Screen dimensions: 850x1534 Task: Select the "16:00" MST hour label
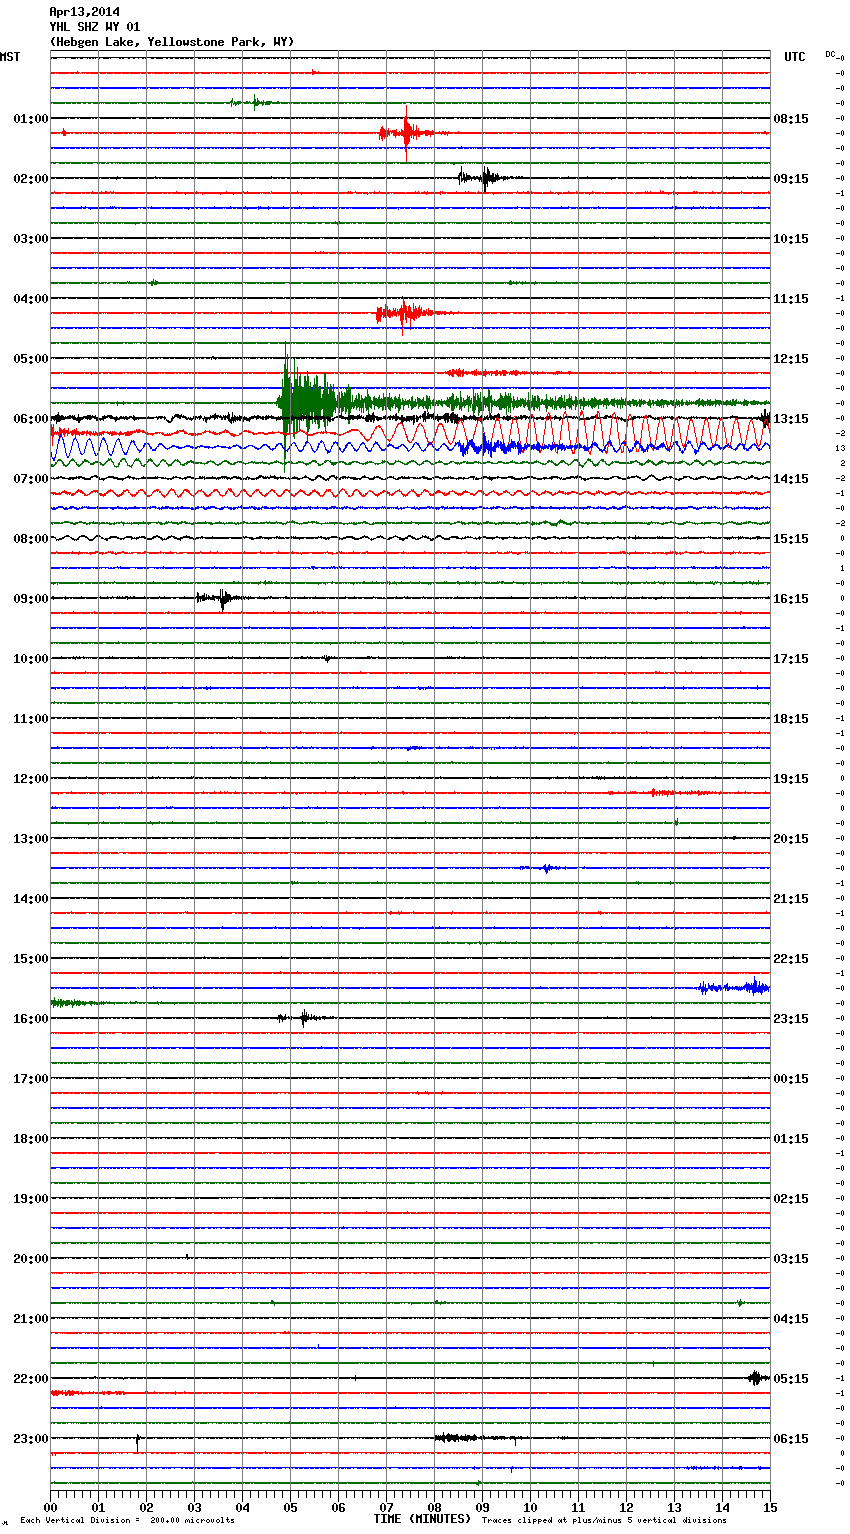point(31,1019)
